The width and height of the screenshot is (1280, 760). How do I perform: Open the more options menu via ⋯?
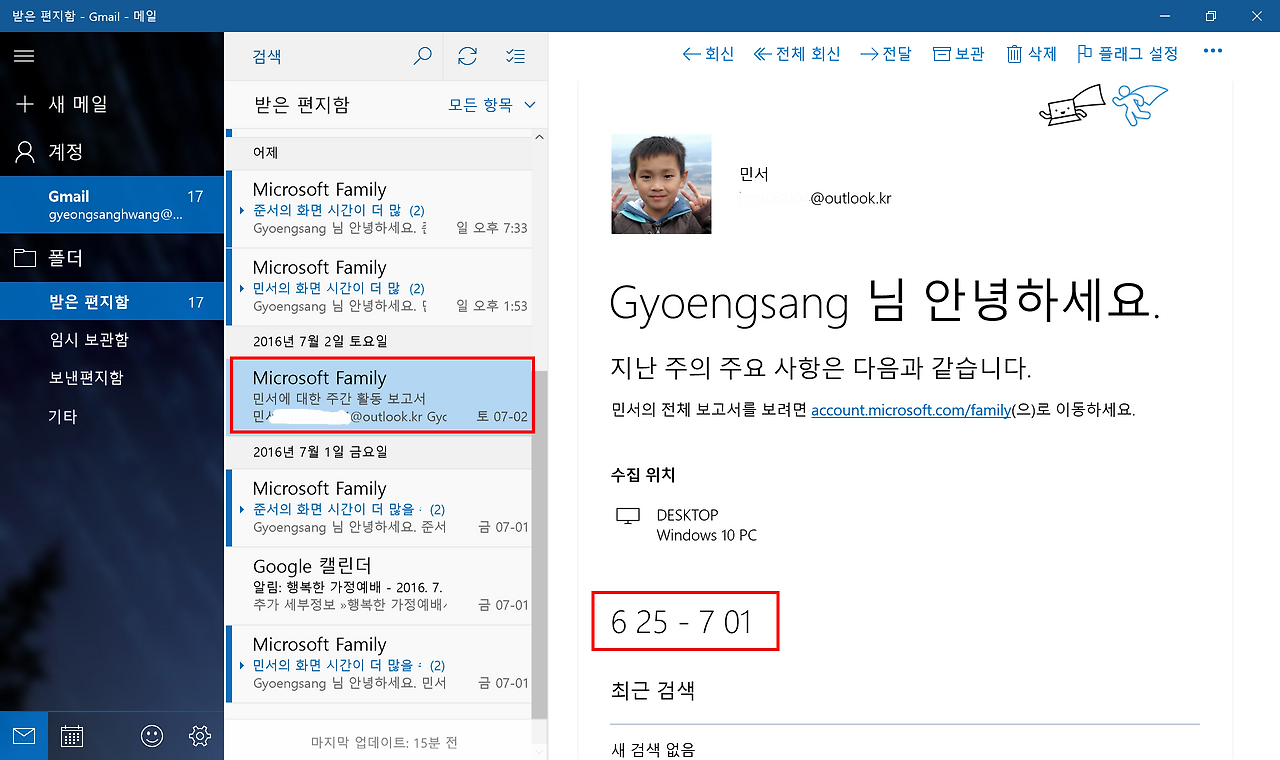pos(1212,53)
